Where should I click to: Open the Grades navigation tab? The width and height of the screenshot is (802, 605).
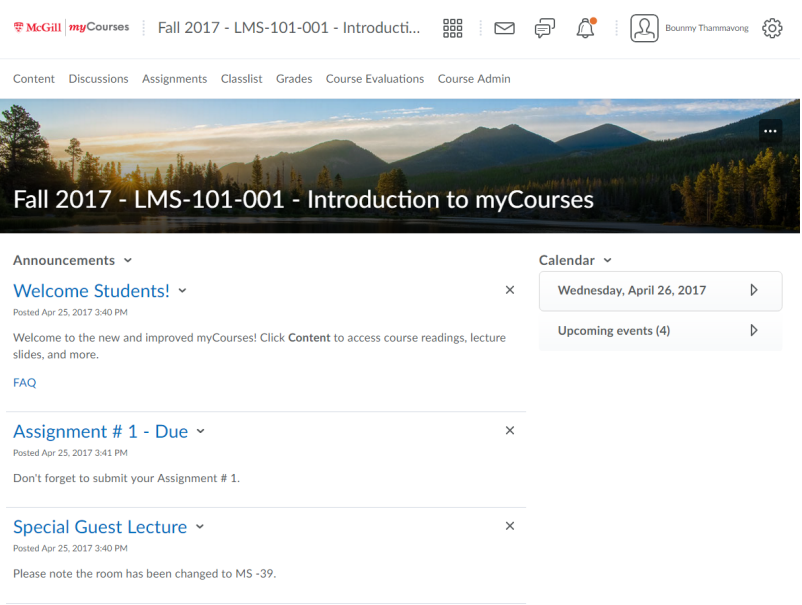294,79
